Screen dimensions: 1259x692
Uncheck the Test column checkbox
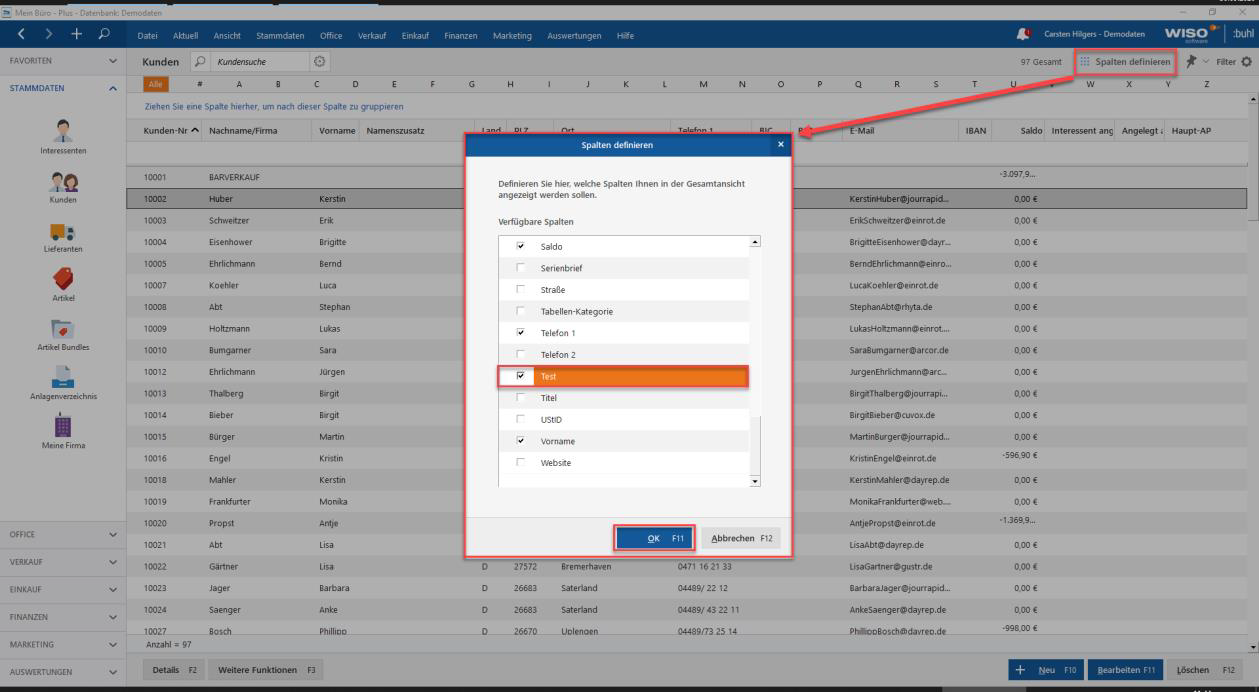tap(519, 377)
